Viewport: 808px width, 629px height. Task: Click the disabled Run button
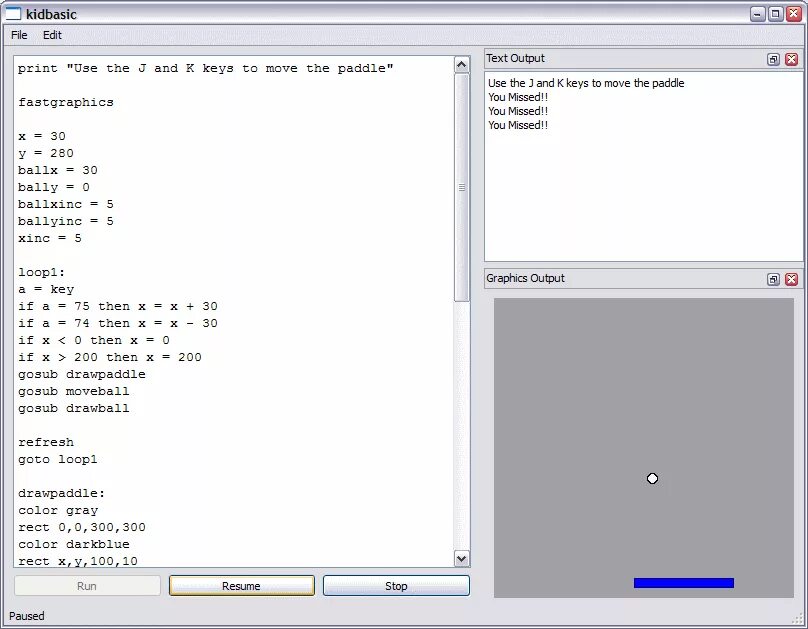tap(87, 586)
